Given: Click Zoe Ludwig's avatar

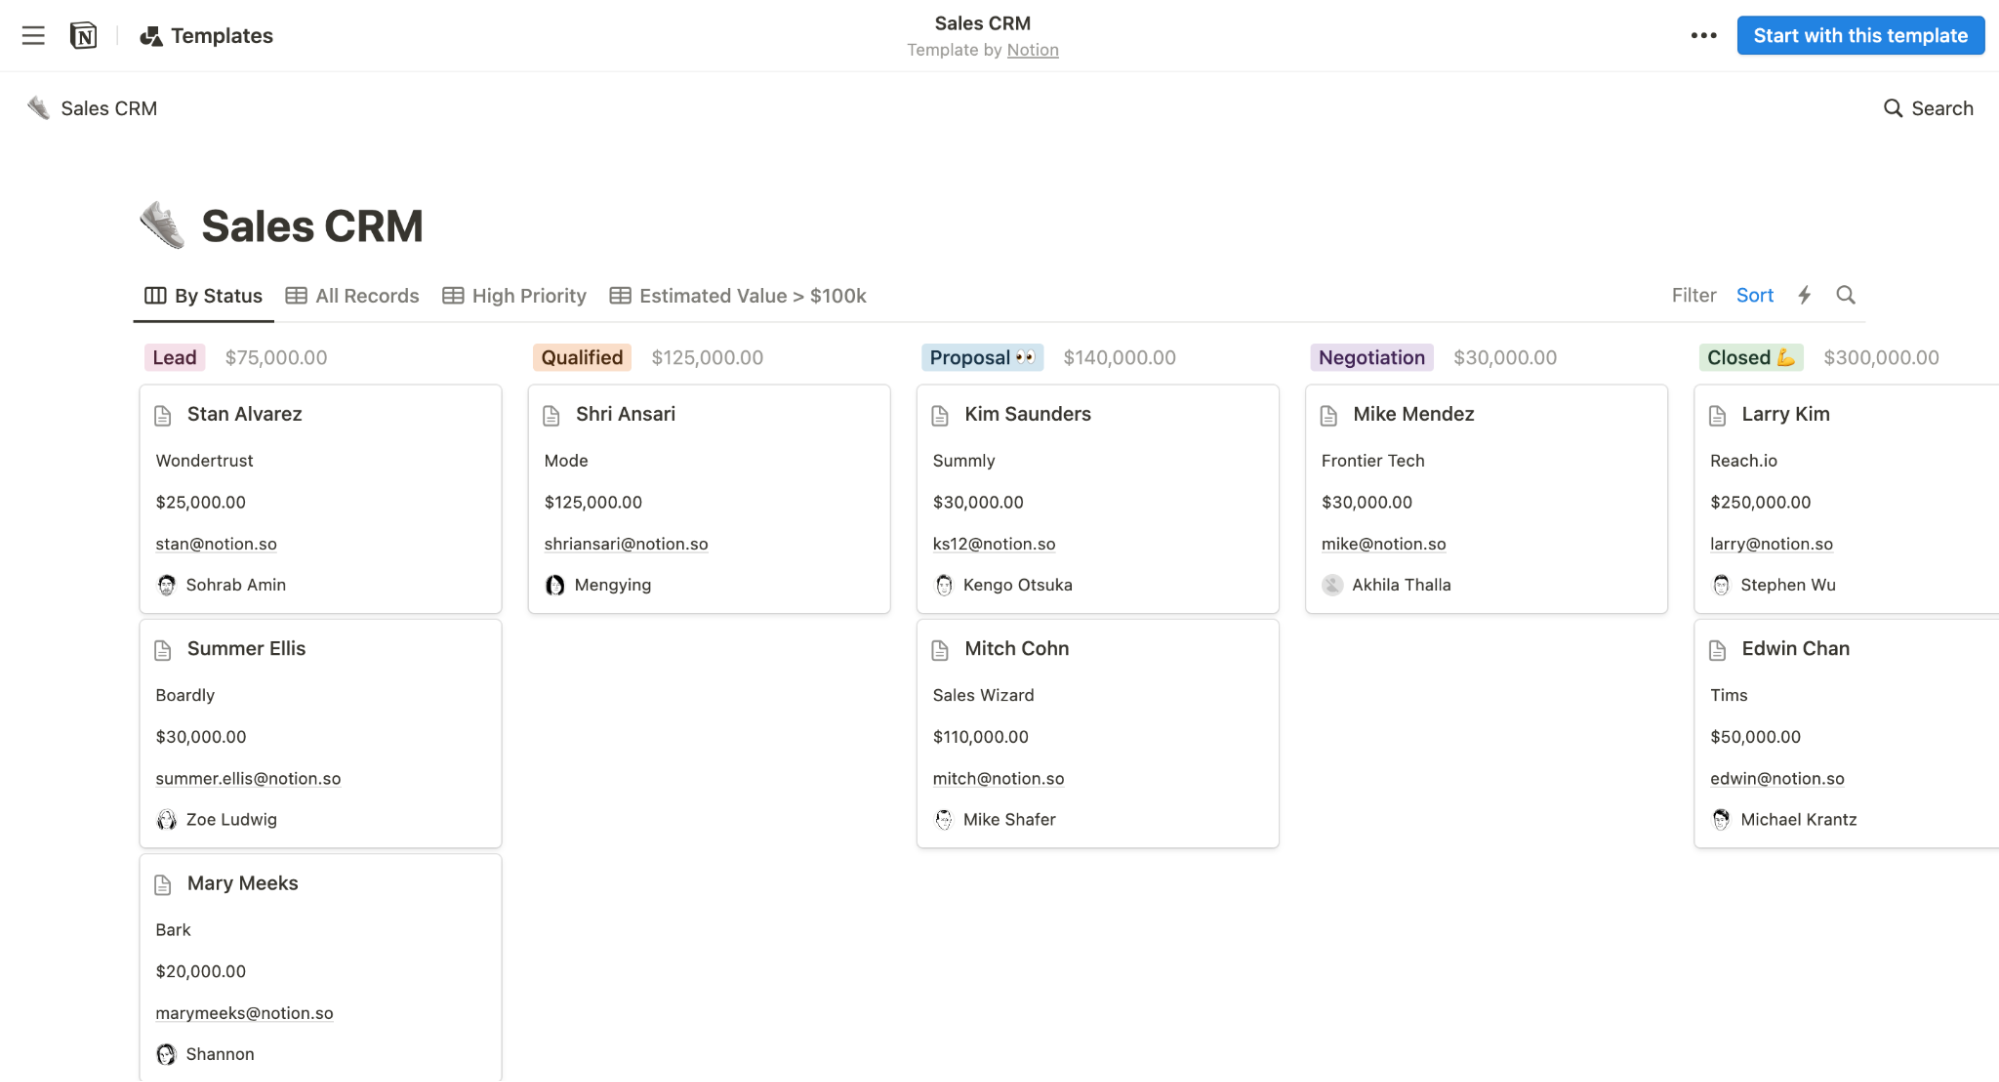Looking at the screenshot, I should [x=166, y=820].
